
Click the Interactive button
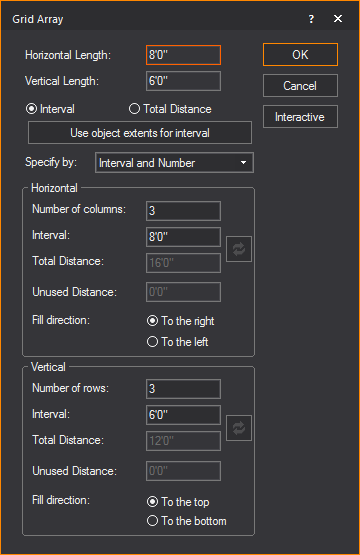(300, 117)
